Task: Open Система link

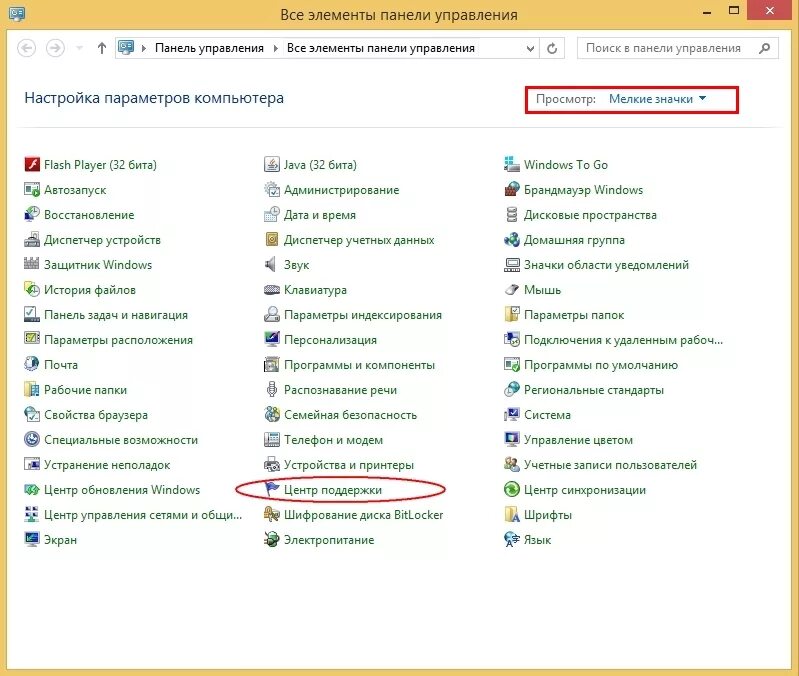Action: tap(547, 415)
